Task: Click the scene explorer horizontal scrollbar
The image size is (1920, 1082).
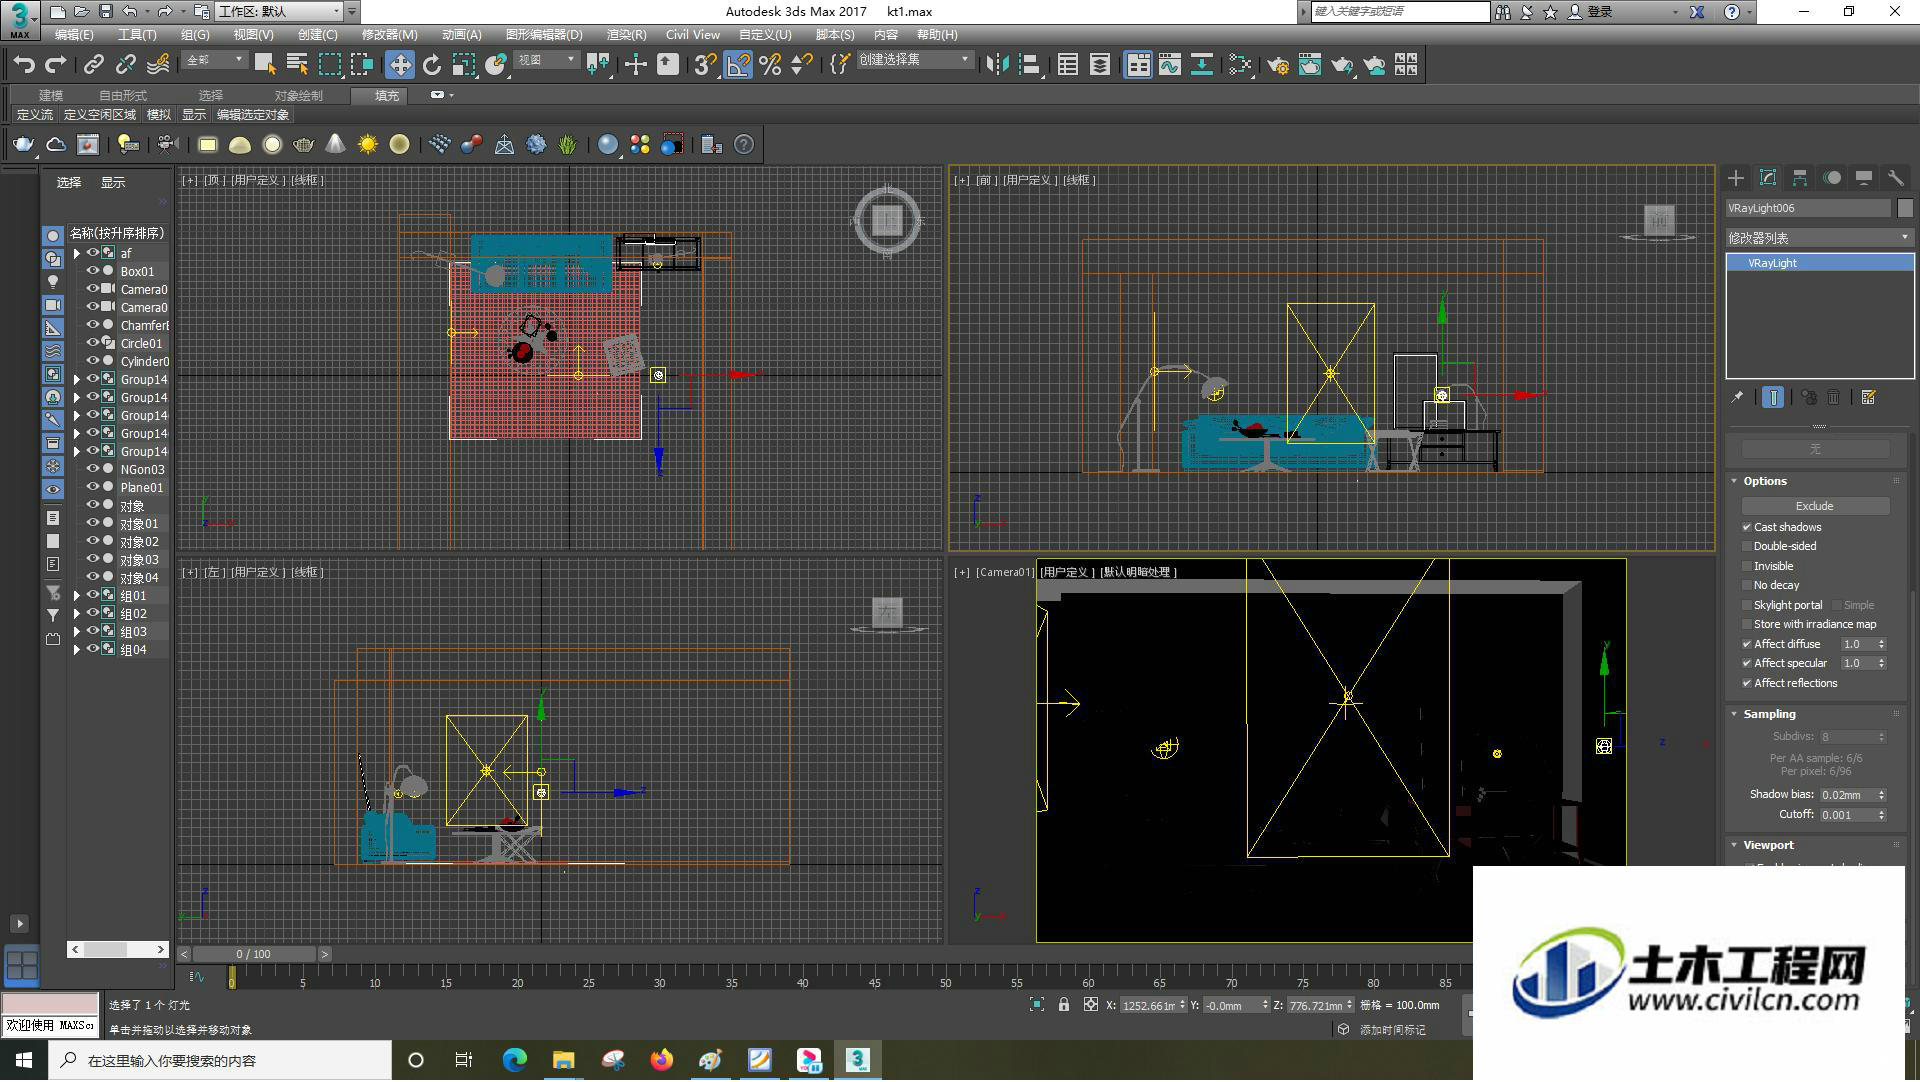Action: (118, 950)
